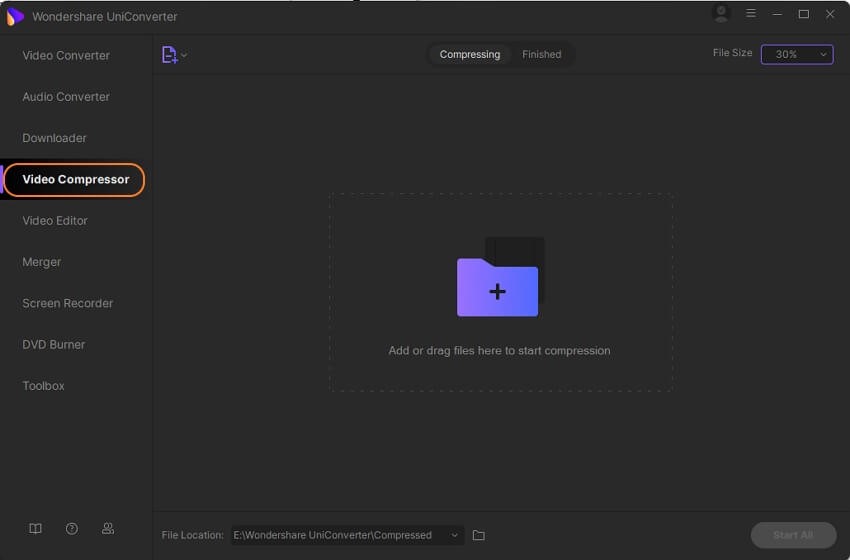The width and height of the screenshot is (850, 560).
Task: Select the Compressing tab
Action: (x=469, y=54)
